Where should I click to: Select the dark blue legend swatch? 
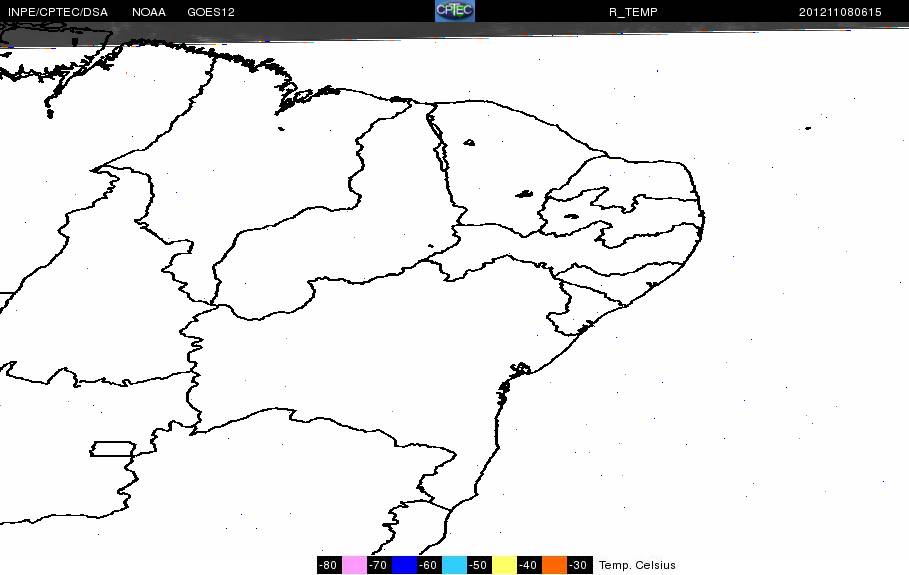click(x=404, y=565)
